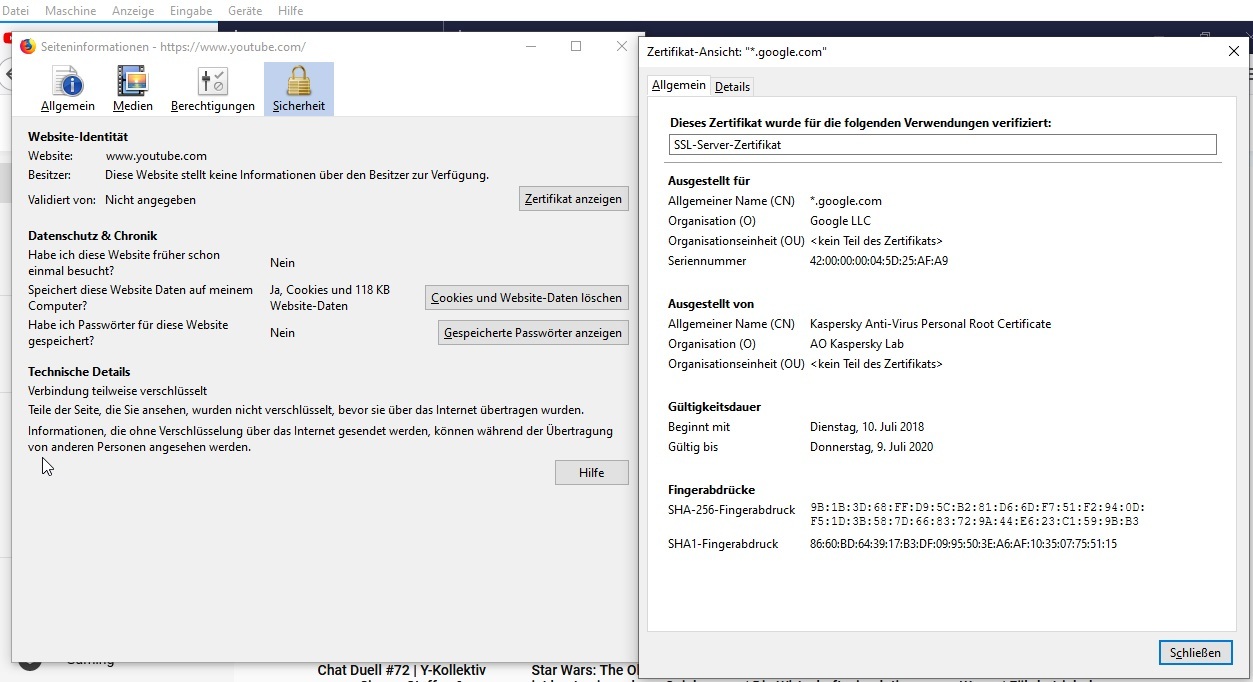The image size is (1253, 682).
Task: Click Nicht angegeben validation value
Action: point(150,200)
